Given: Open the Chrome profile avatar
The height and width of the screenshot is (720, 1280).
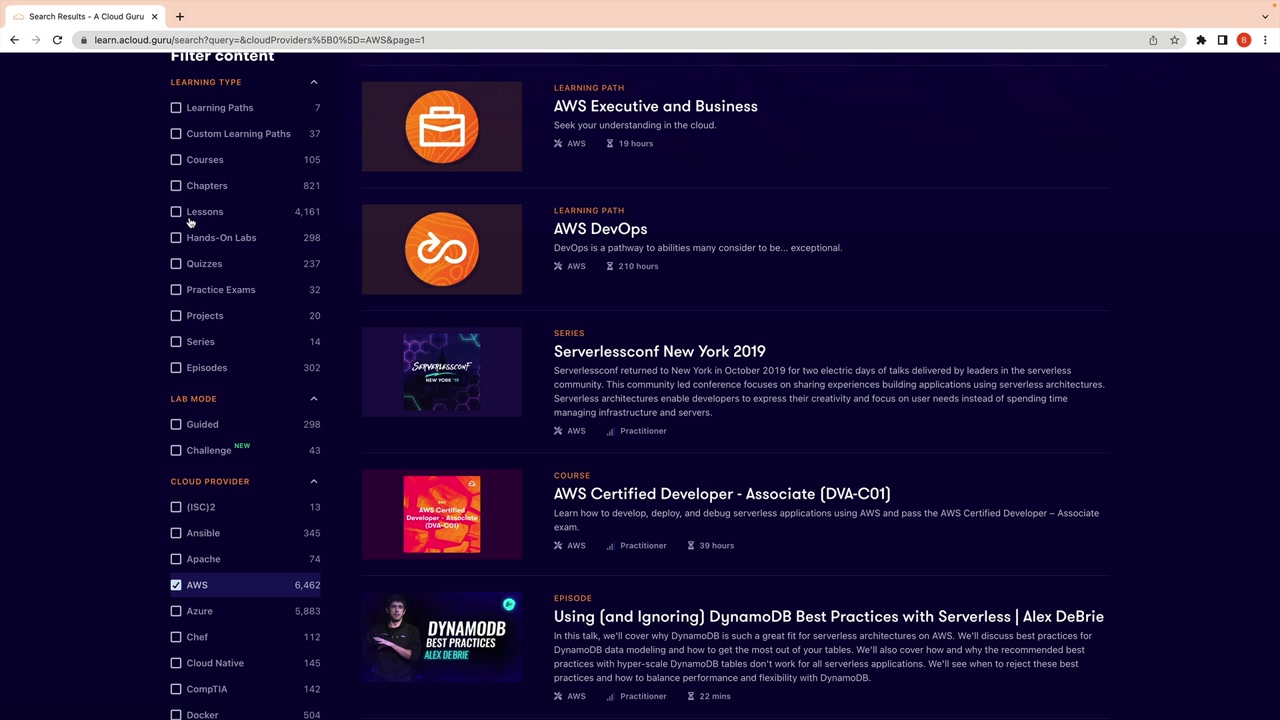Looking at the screenshot, I should (x=1244, y=40).
